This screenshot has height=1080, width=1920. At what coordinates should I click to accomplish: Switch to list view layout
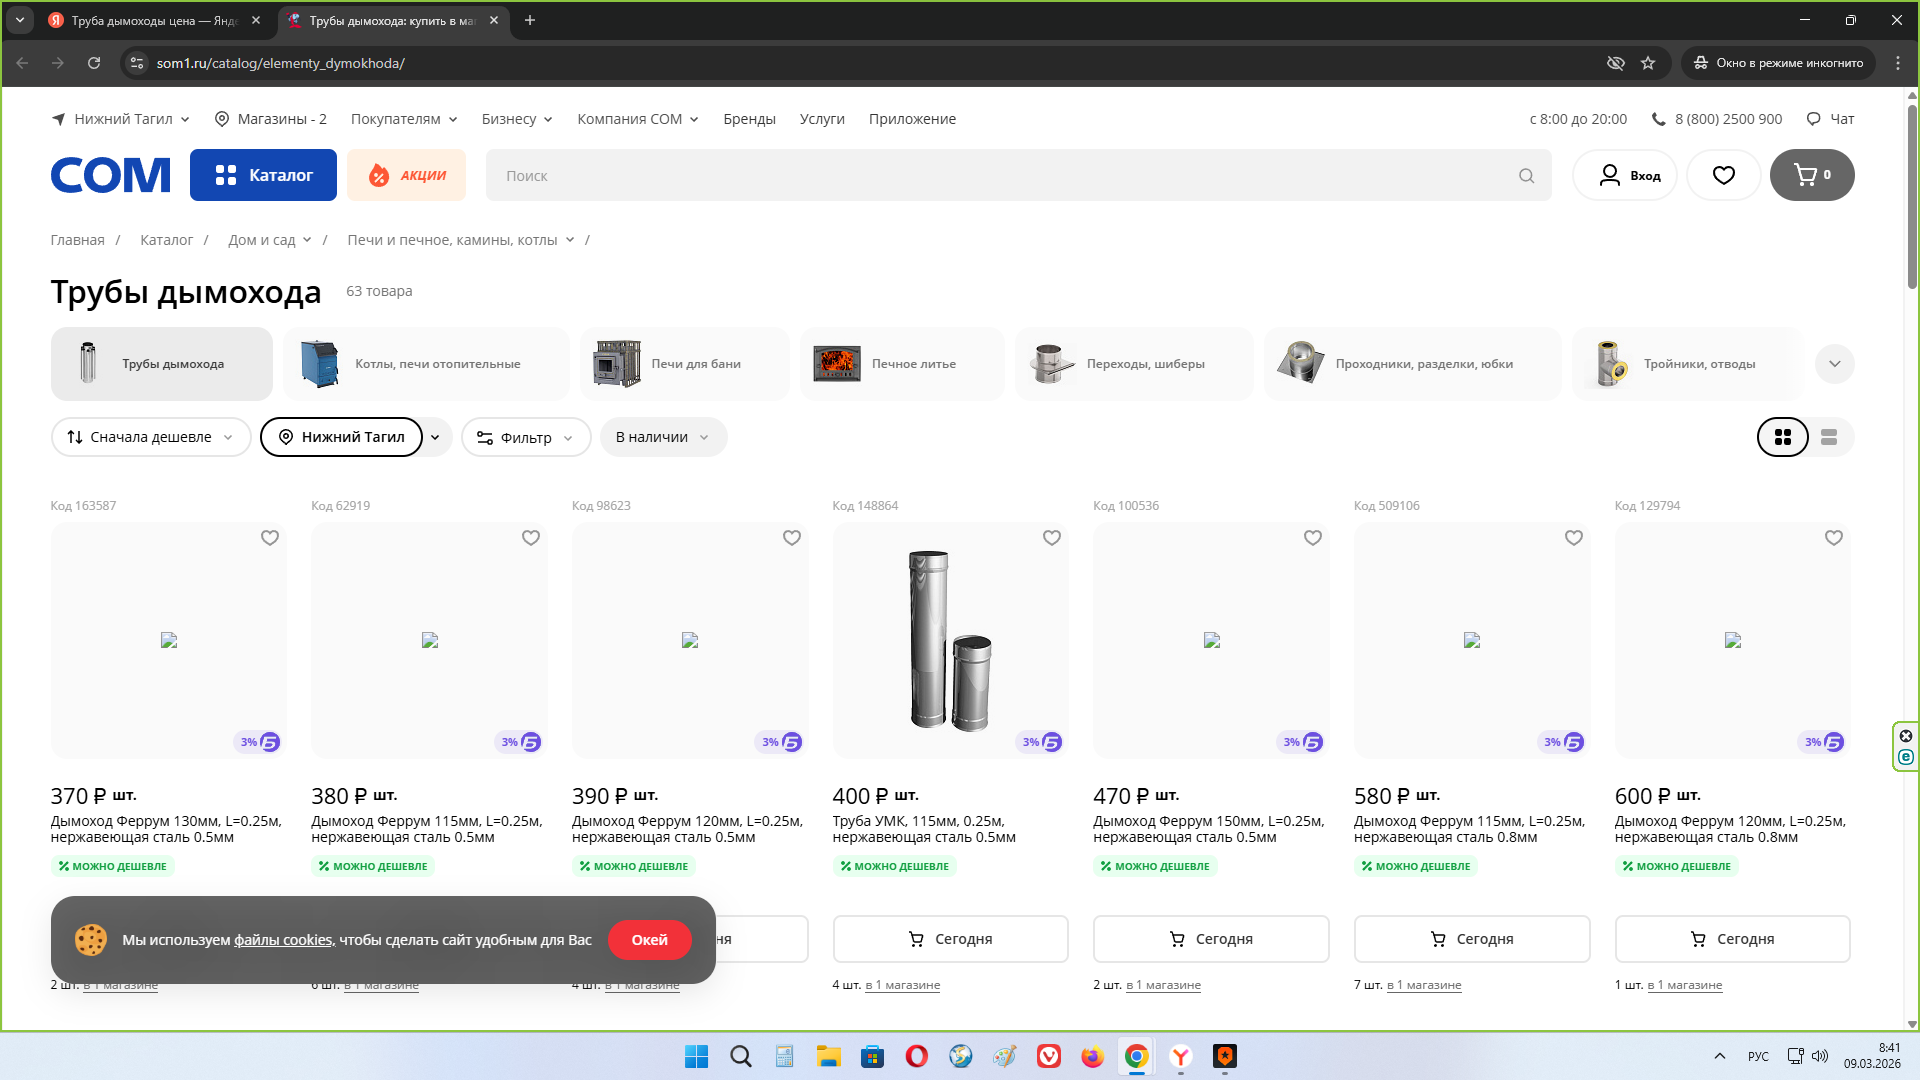click(x=1829, y=437)
